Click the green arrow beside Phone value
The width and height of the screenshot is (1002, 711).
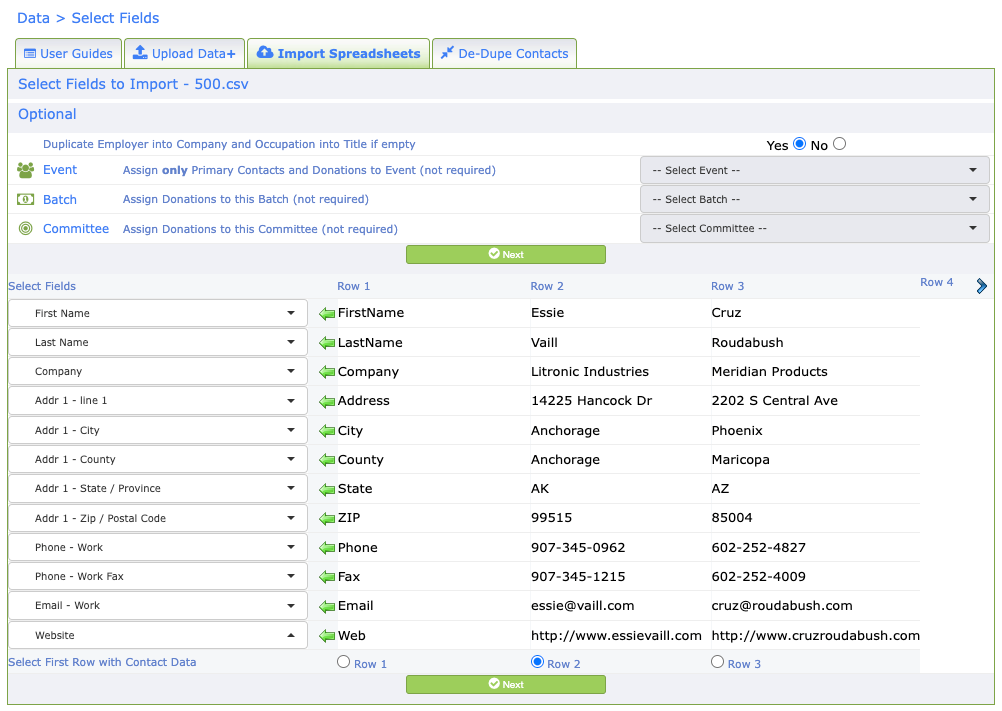pos(327,548)
